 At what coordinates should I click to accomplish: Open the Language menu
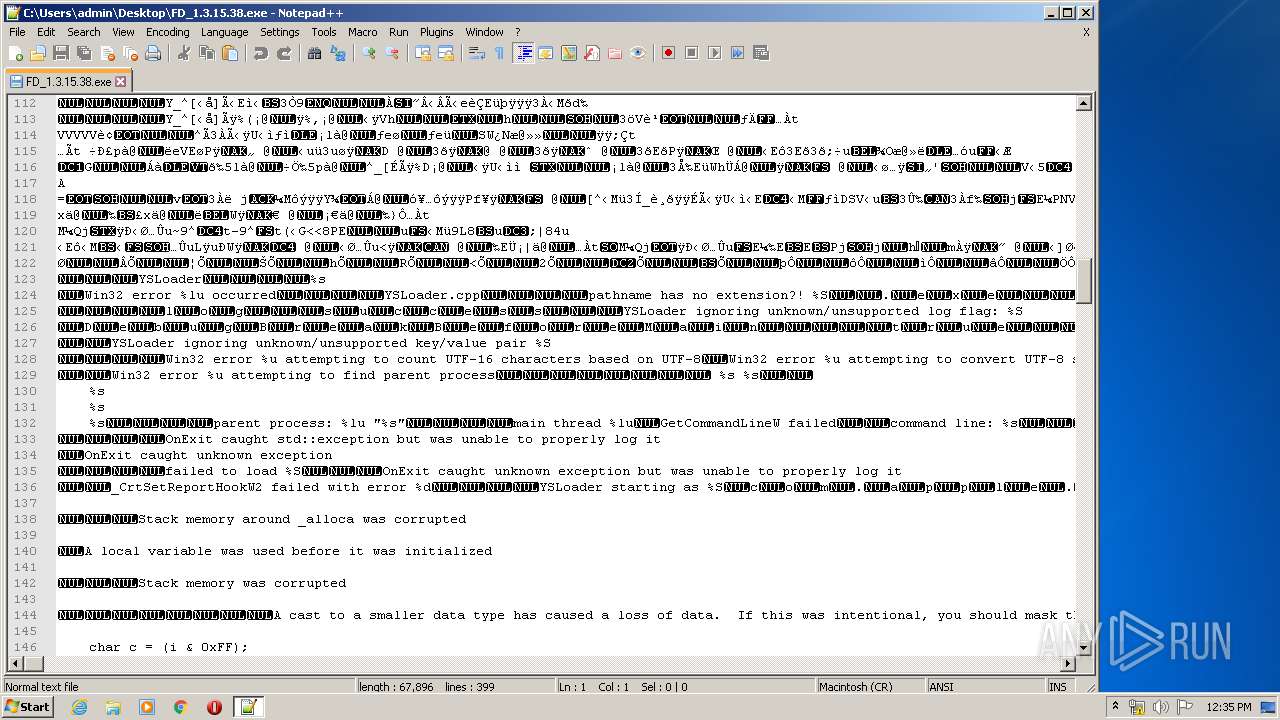(x=224, y=32)
